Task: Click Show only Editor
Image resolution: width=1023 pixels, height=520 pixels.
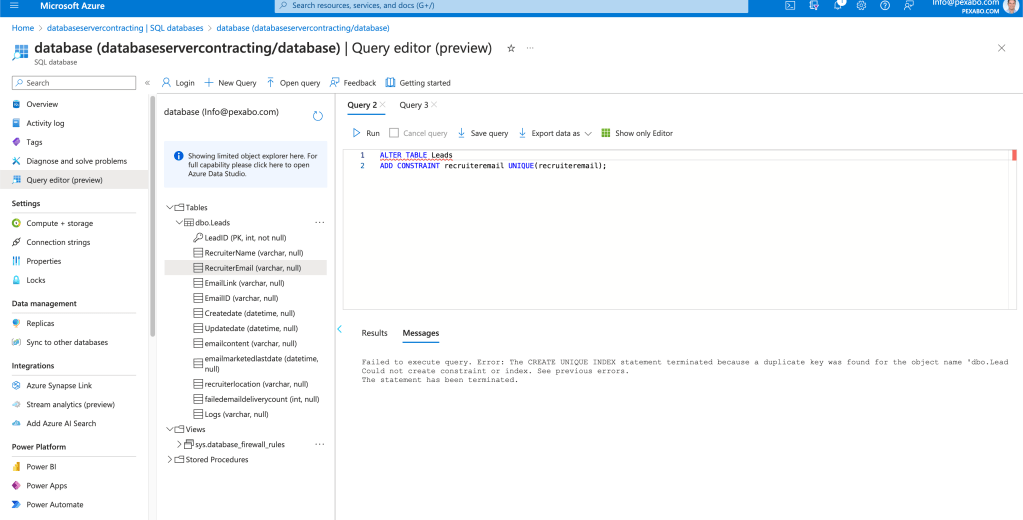Action: click(637, 133)
